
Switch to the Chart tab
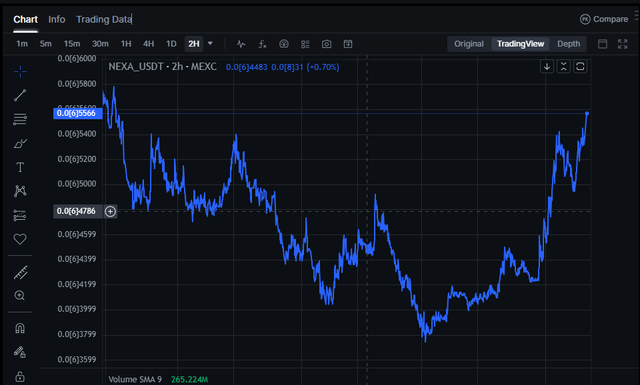[25, 19]
